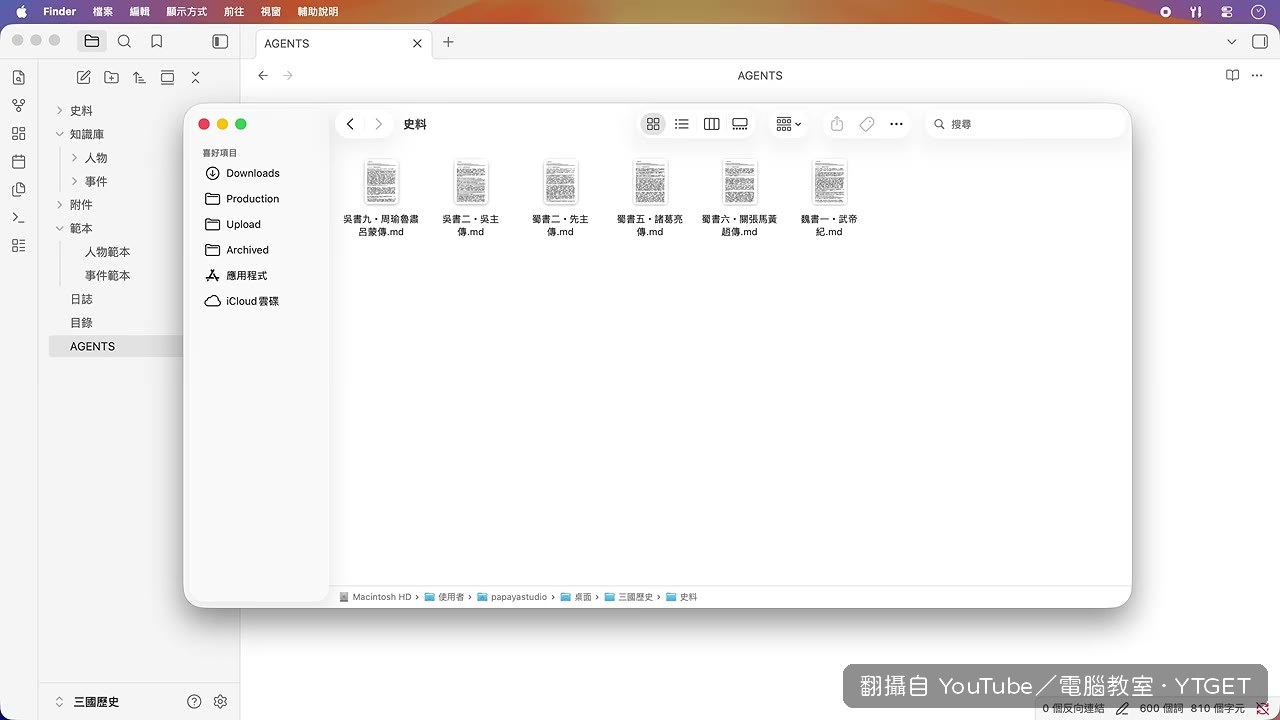Open Obsidian's search pane icon
1280x720 pixels.
[124, 42]
